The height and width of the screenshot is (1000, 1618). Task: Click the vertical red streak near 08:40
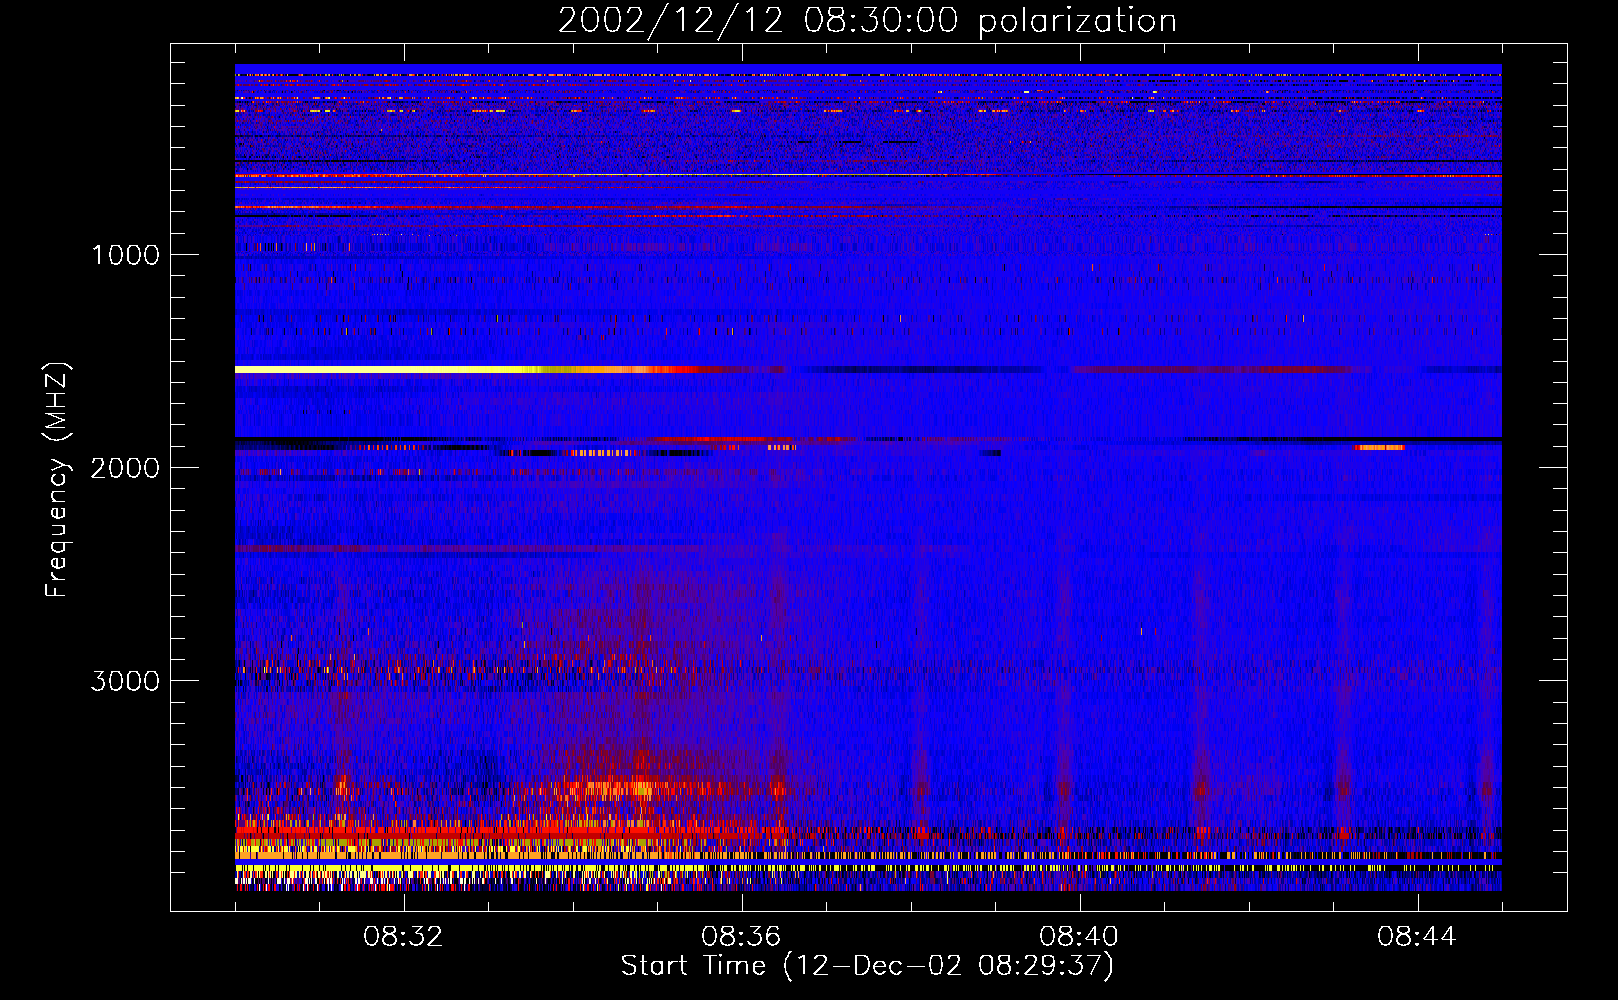pyautogui.click(x=1063, y=700)
